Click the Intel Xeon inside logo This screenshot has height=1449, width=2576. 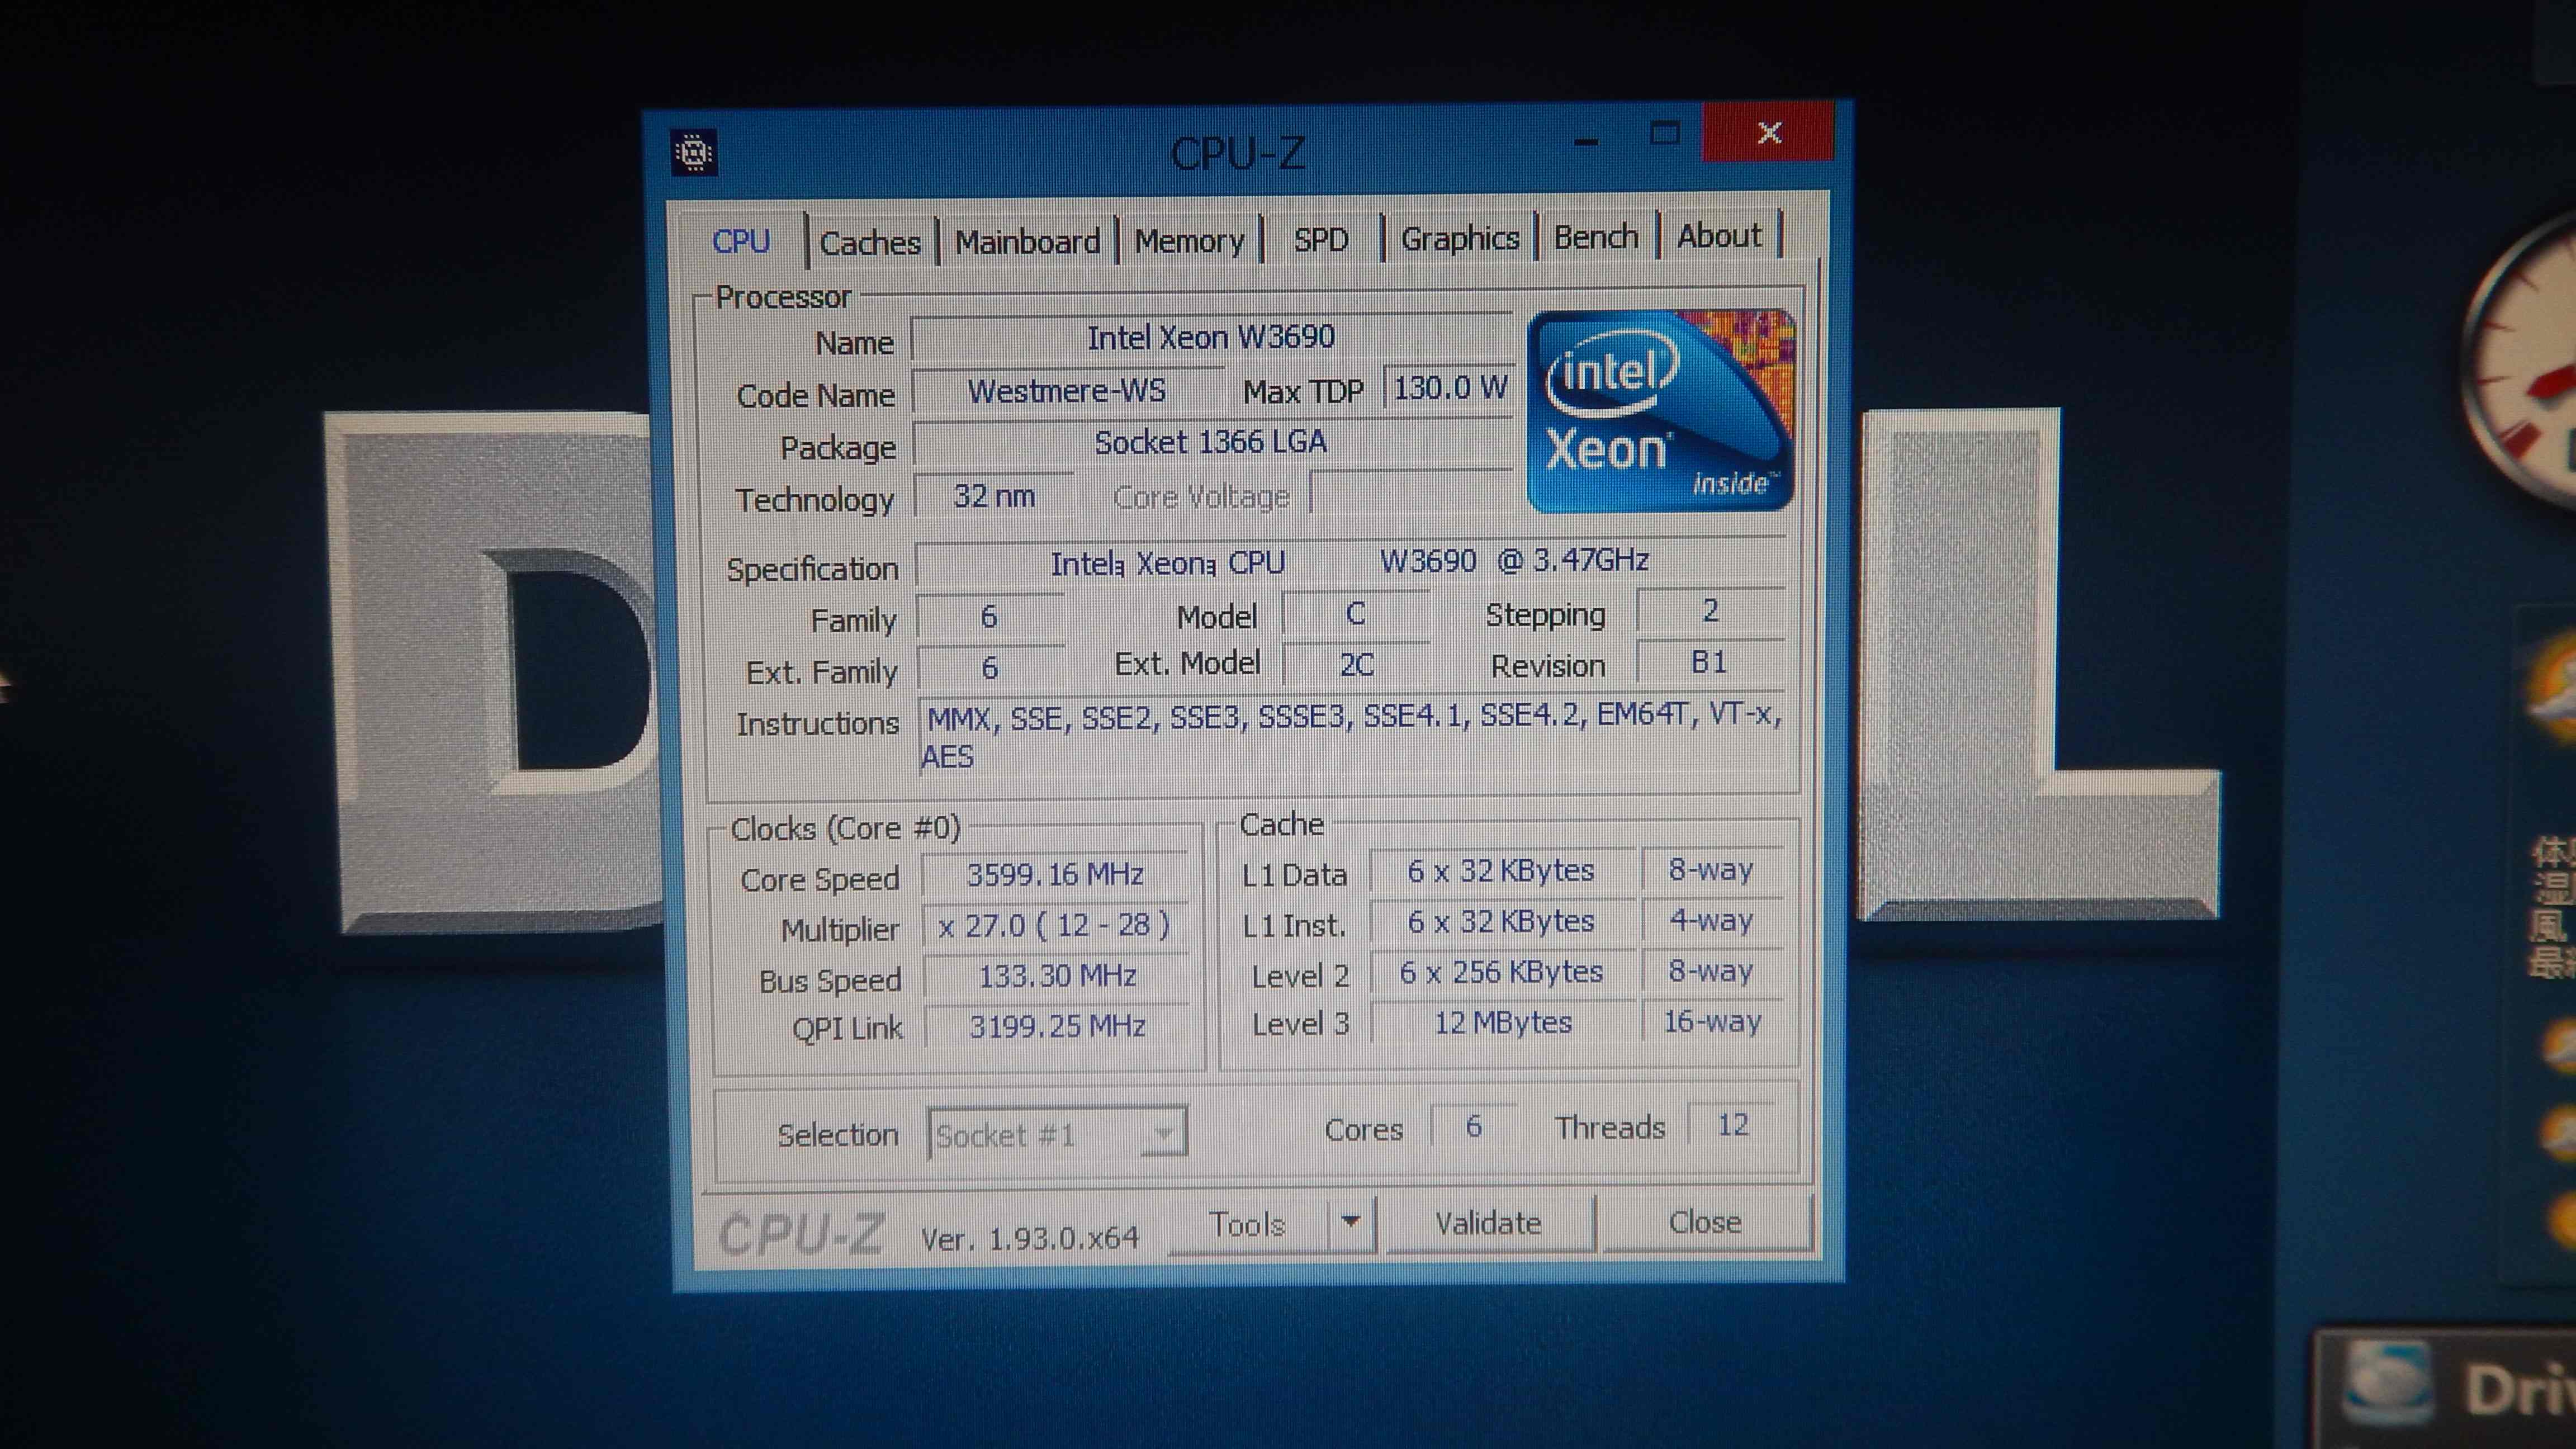coord(1661,411)
